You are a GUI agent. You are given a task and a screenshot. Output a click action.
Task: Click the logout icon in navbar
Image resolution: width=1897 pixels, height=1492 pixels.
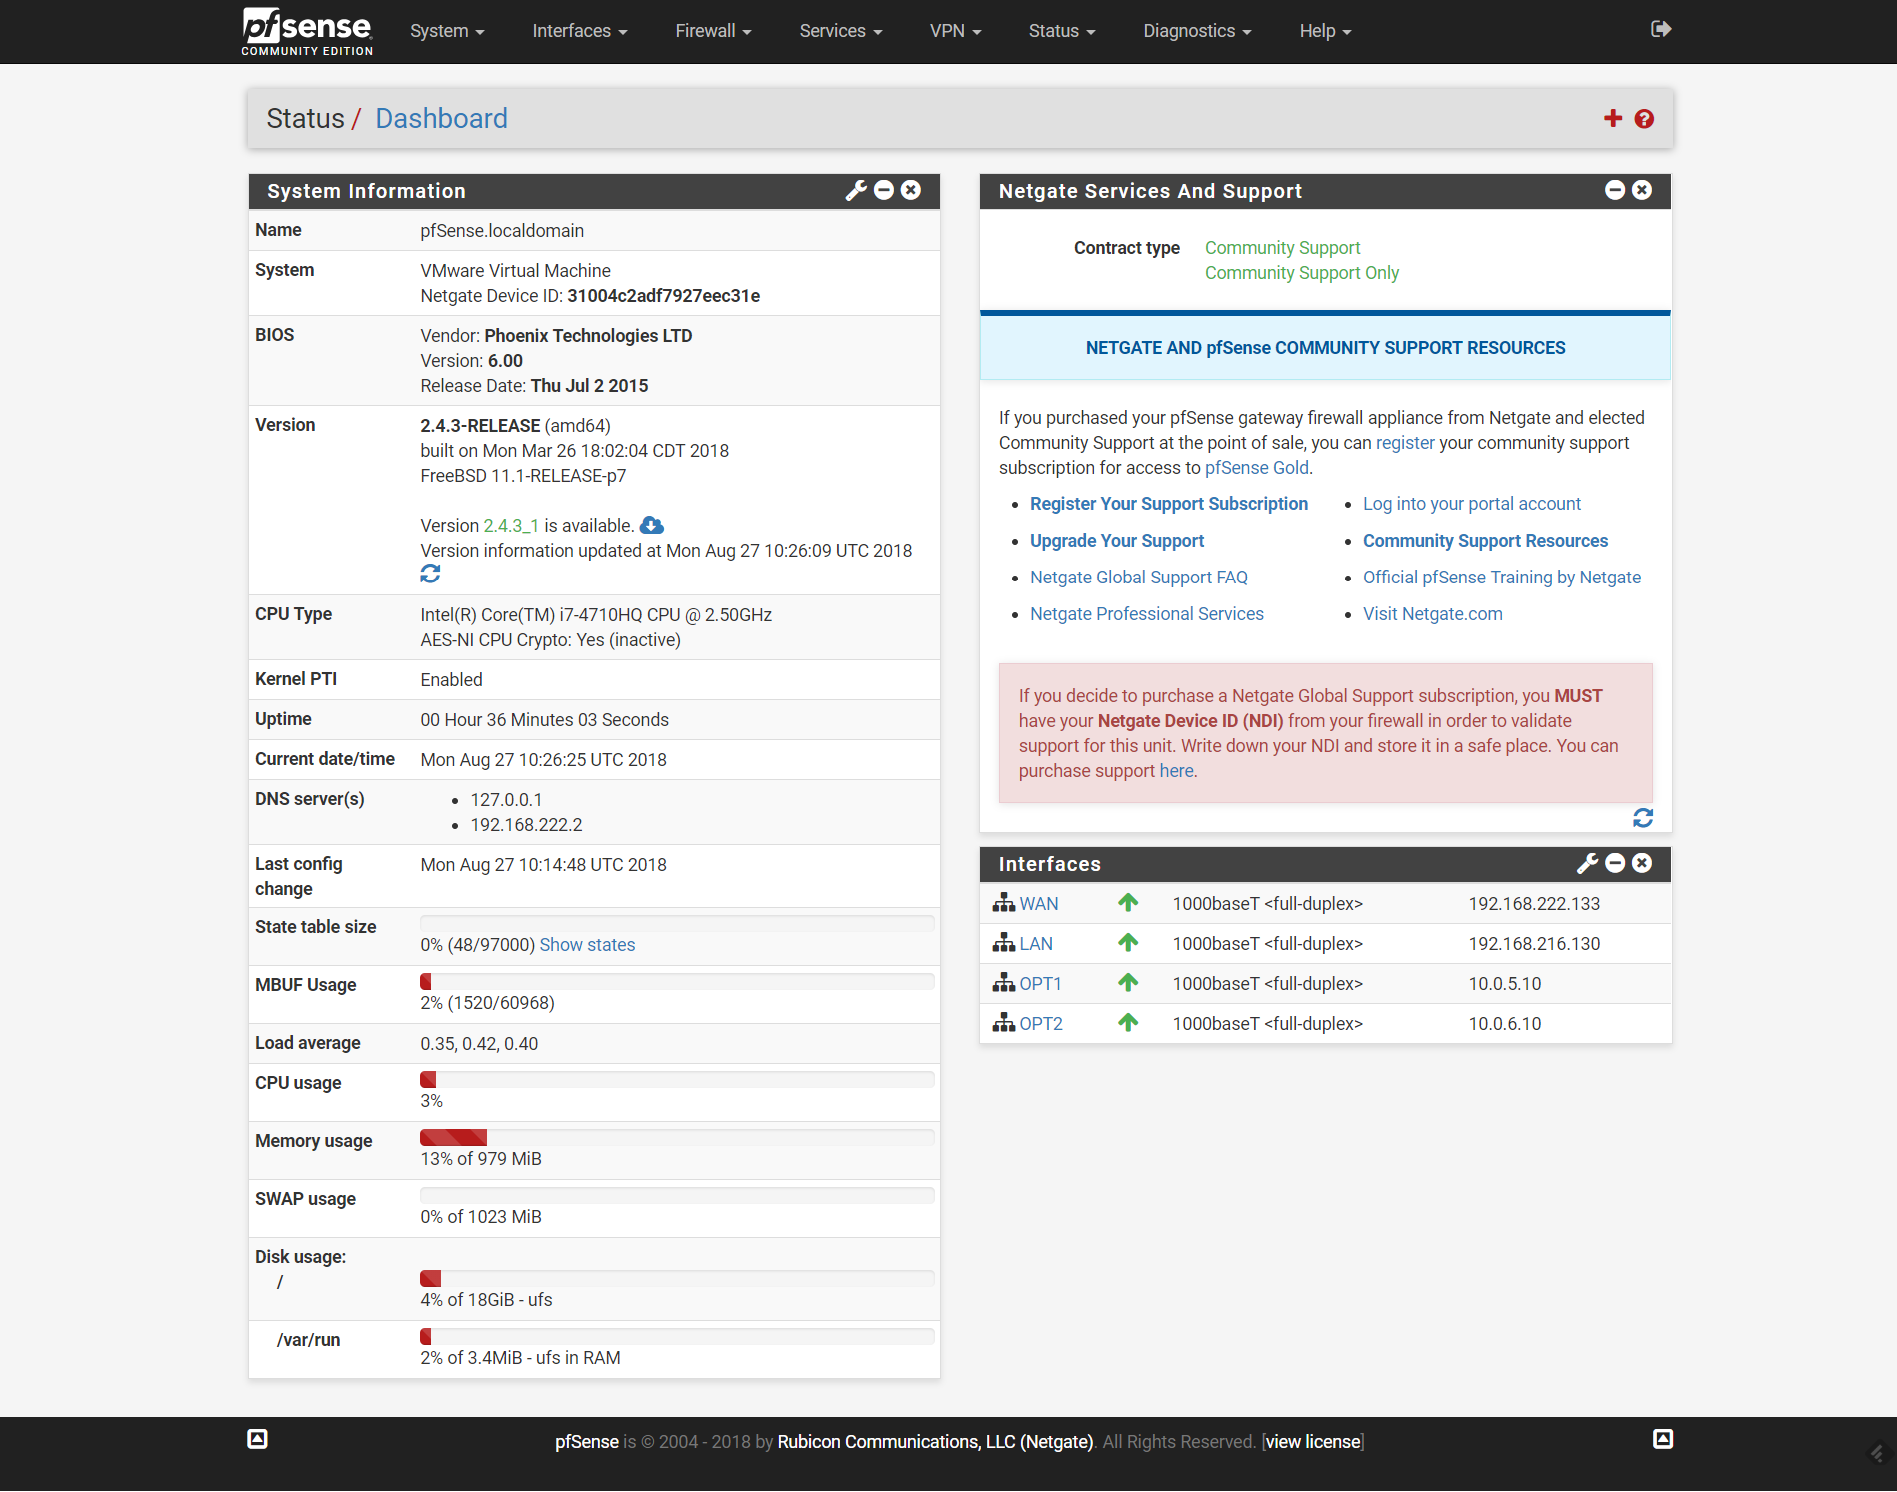coord(1661,29)
